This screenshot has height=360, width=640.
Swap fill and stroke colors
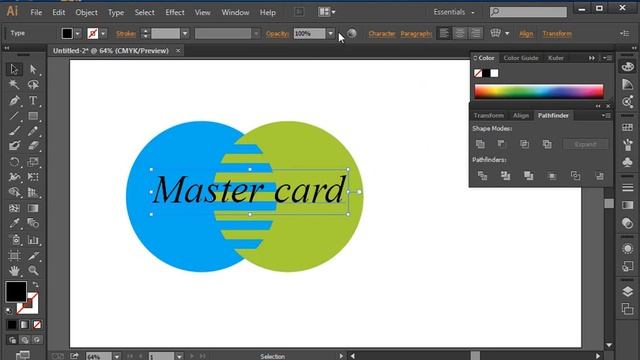[36, 284]
